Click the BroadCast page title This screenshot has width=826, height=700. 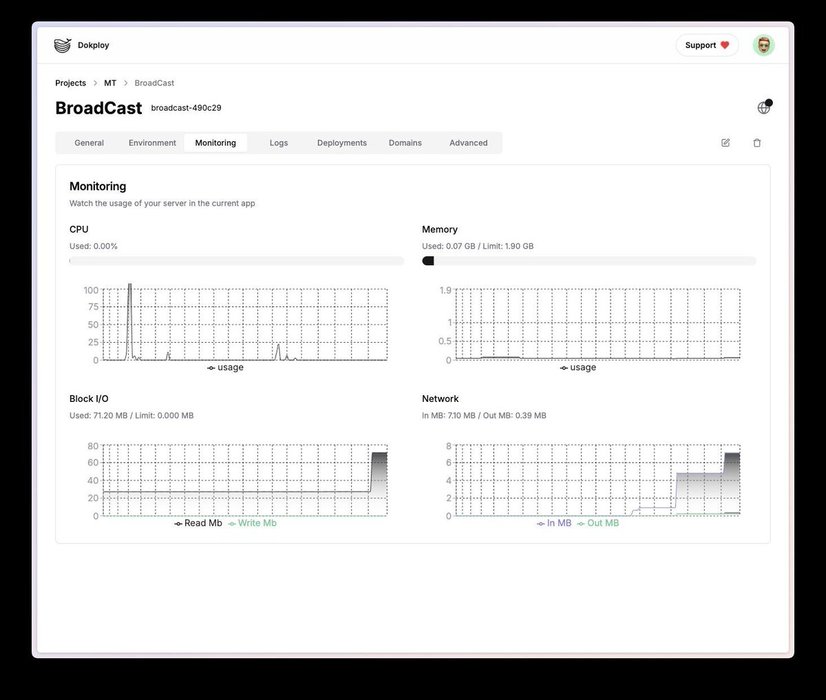pyautogui.click(x=99, y=108)
